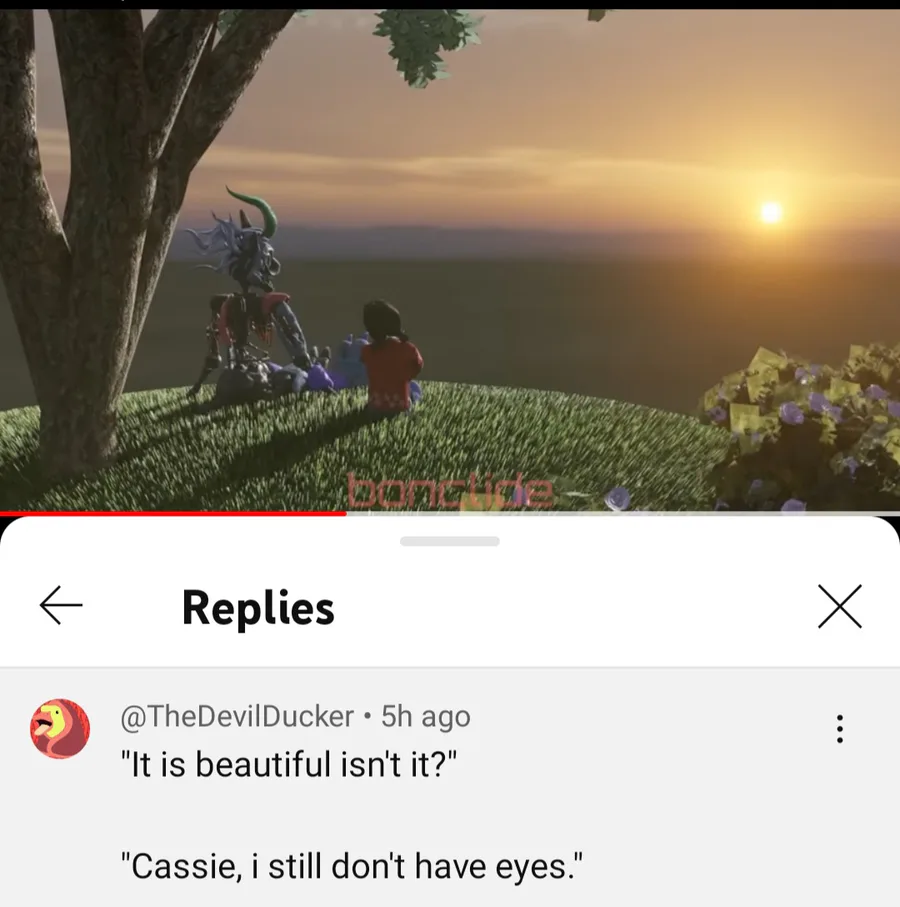The image size is (900, 907).
Task: Go back using the Replies arrow
Action: tap(61, 605)
